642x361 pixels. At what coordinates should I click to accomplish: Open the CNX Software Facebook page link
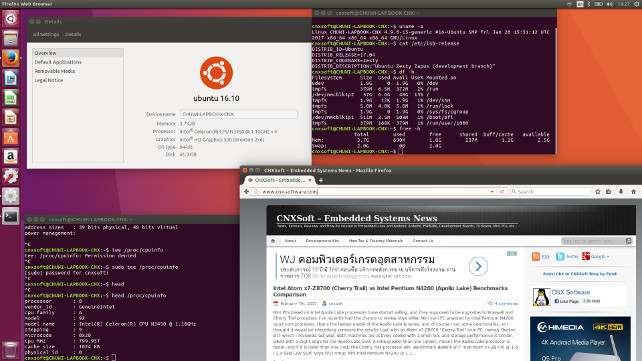click(571, 292)
